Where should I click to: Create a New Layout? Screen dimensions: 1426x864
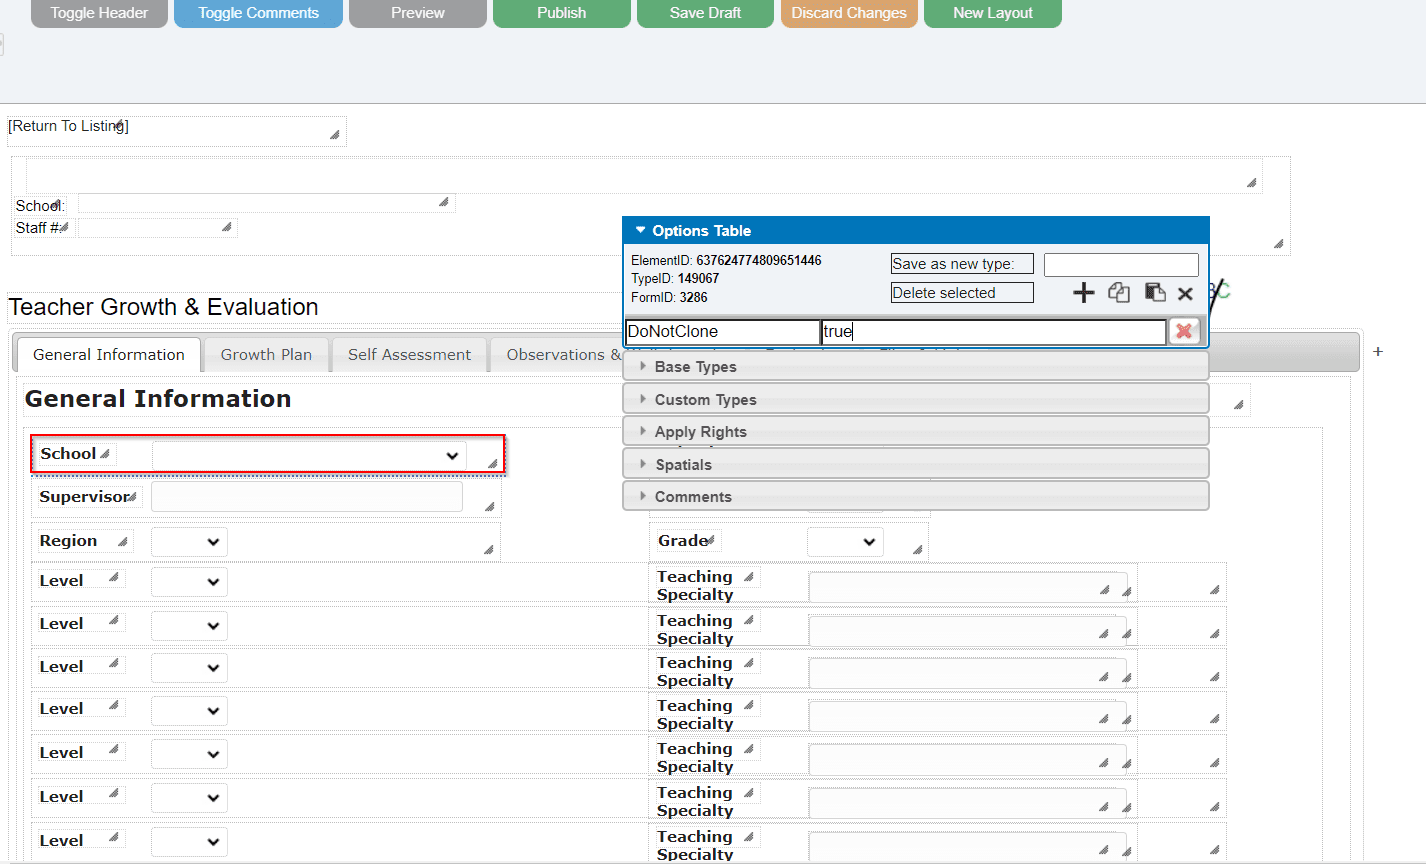click(x=993, y=13)
